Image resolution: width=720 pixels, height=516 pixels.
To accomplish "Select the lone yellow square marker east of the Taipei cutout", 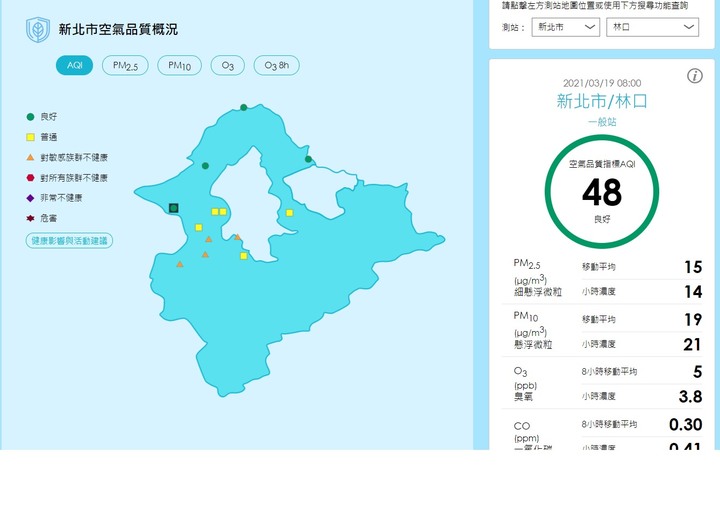I will tap(289, 213).
